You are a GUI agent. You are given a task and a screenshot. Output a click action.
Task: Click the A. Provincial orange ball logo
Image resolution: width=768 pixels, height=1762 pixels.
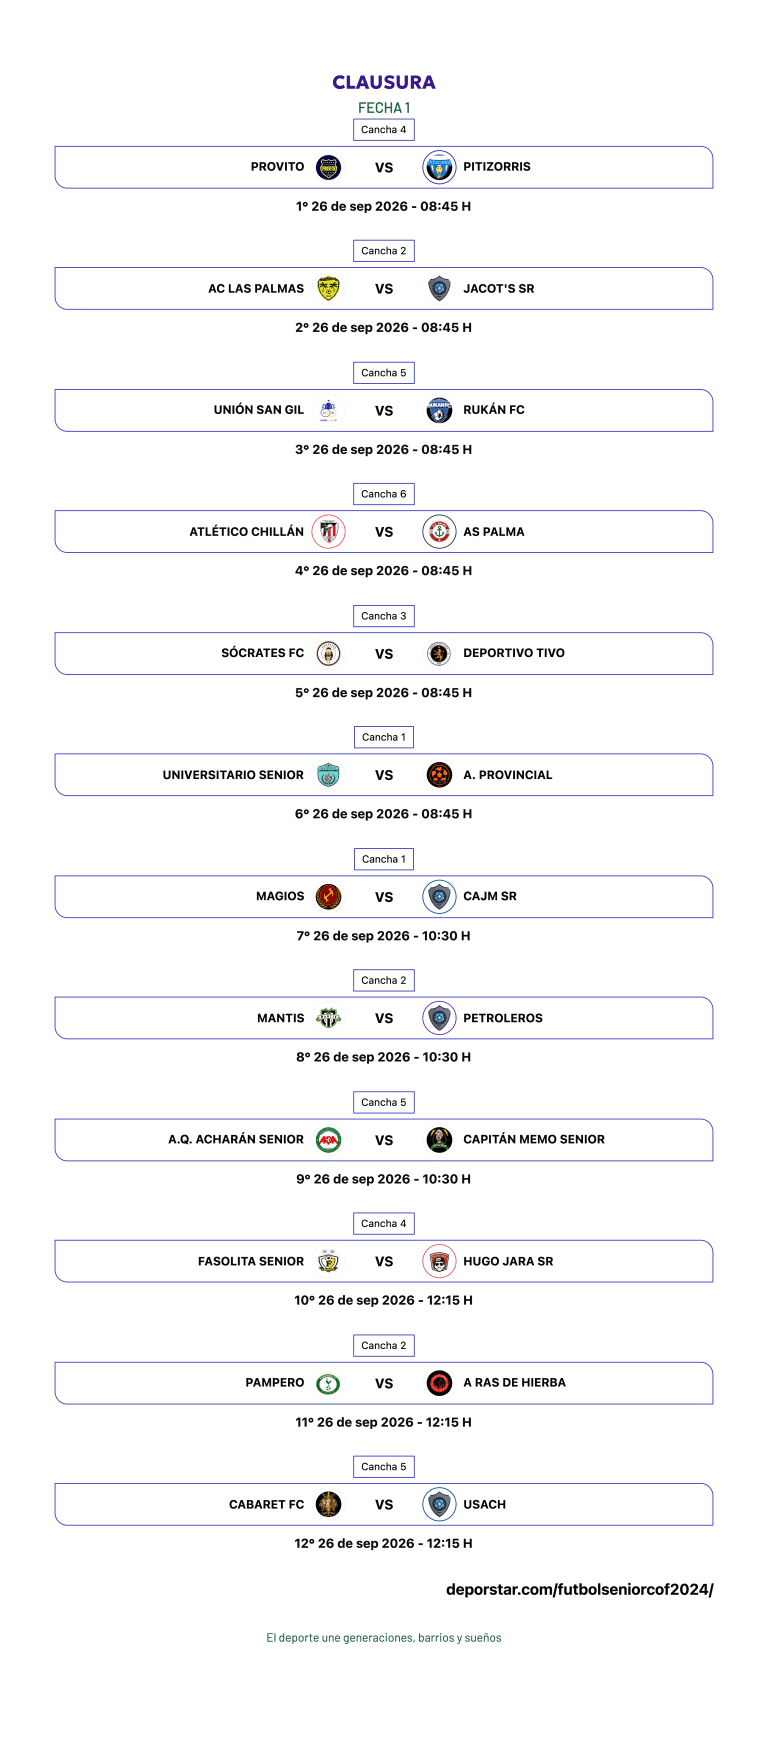pyautogui.click(x=439, y=775)
